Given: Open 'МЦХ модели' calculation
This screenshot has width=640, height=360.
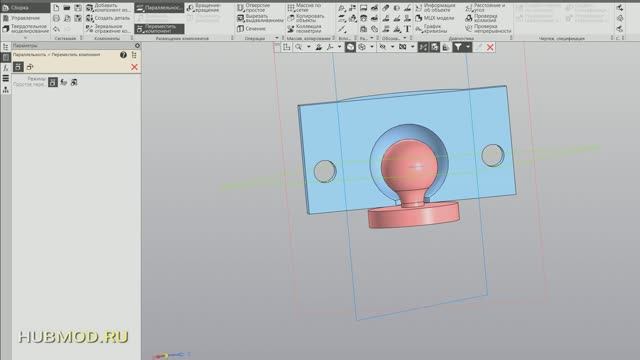Looking at the screenshot, I should click(x=435, y=18).
